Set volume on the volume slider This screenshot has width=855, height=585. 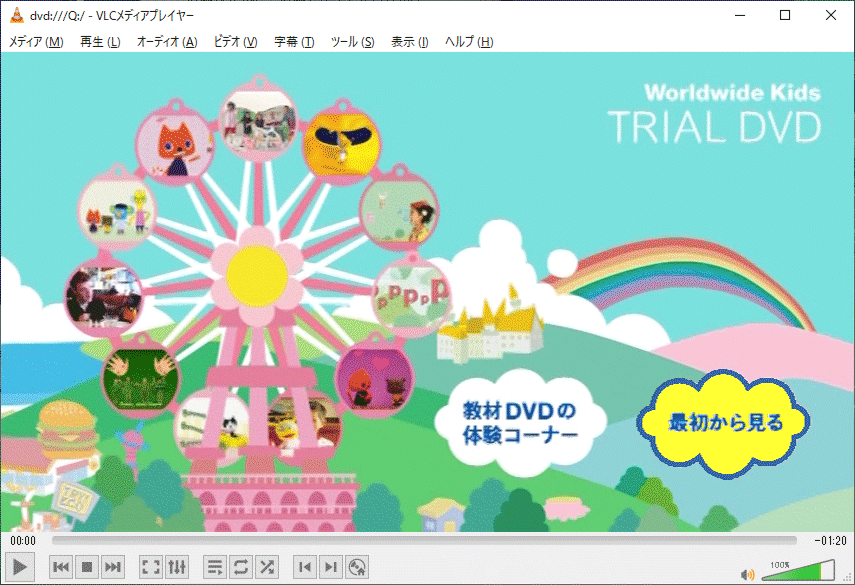798,571
